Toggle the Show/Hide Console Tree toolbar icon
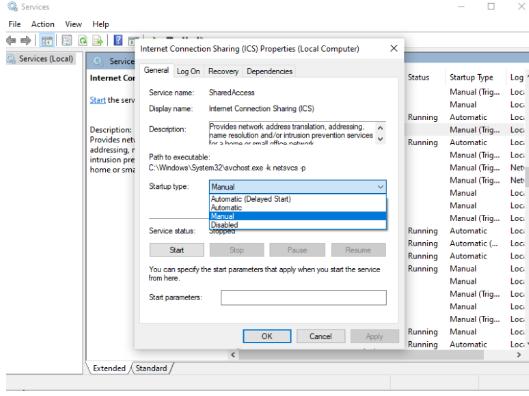This screenshot has width=529, height=396. click(47, 41)
